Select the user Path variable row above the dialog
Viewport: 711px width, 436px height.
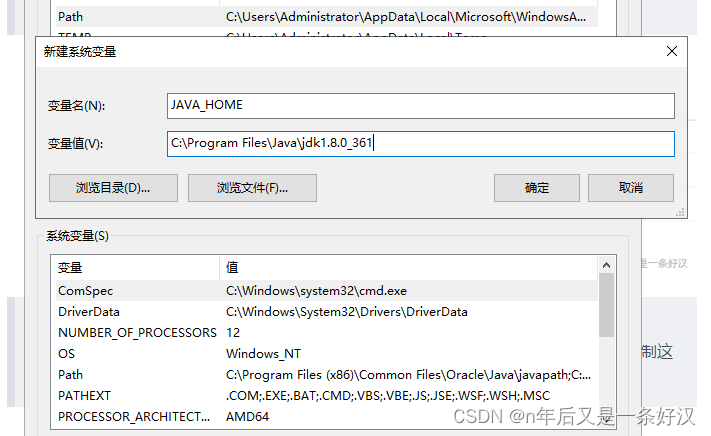[x=326, y=17]
